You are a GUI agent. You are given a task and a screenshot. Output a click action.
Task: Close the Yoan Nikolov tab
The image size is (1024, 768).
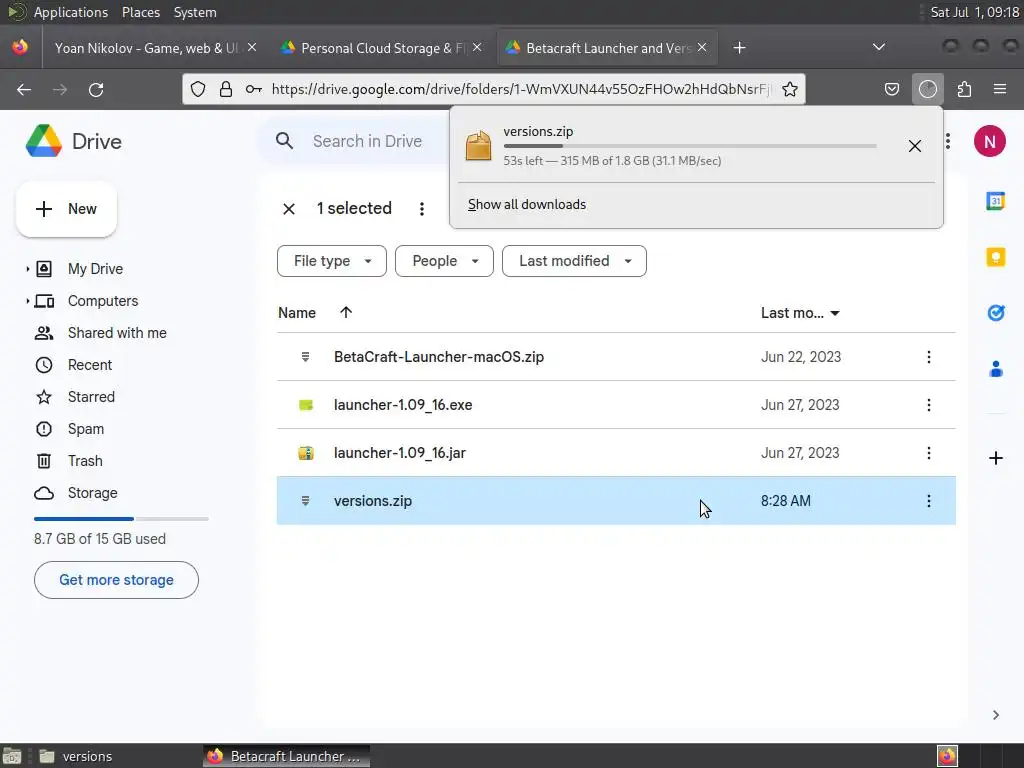(x=252, y=48)
